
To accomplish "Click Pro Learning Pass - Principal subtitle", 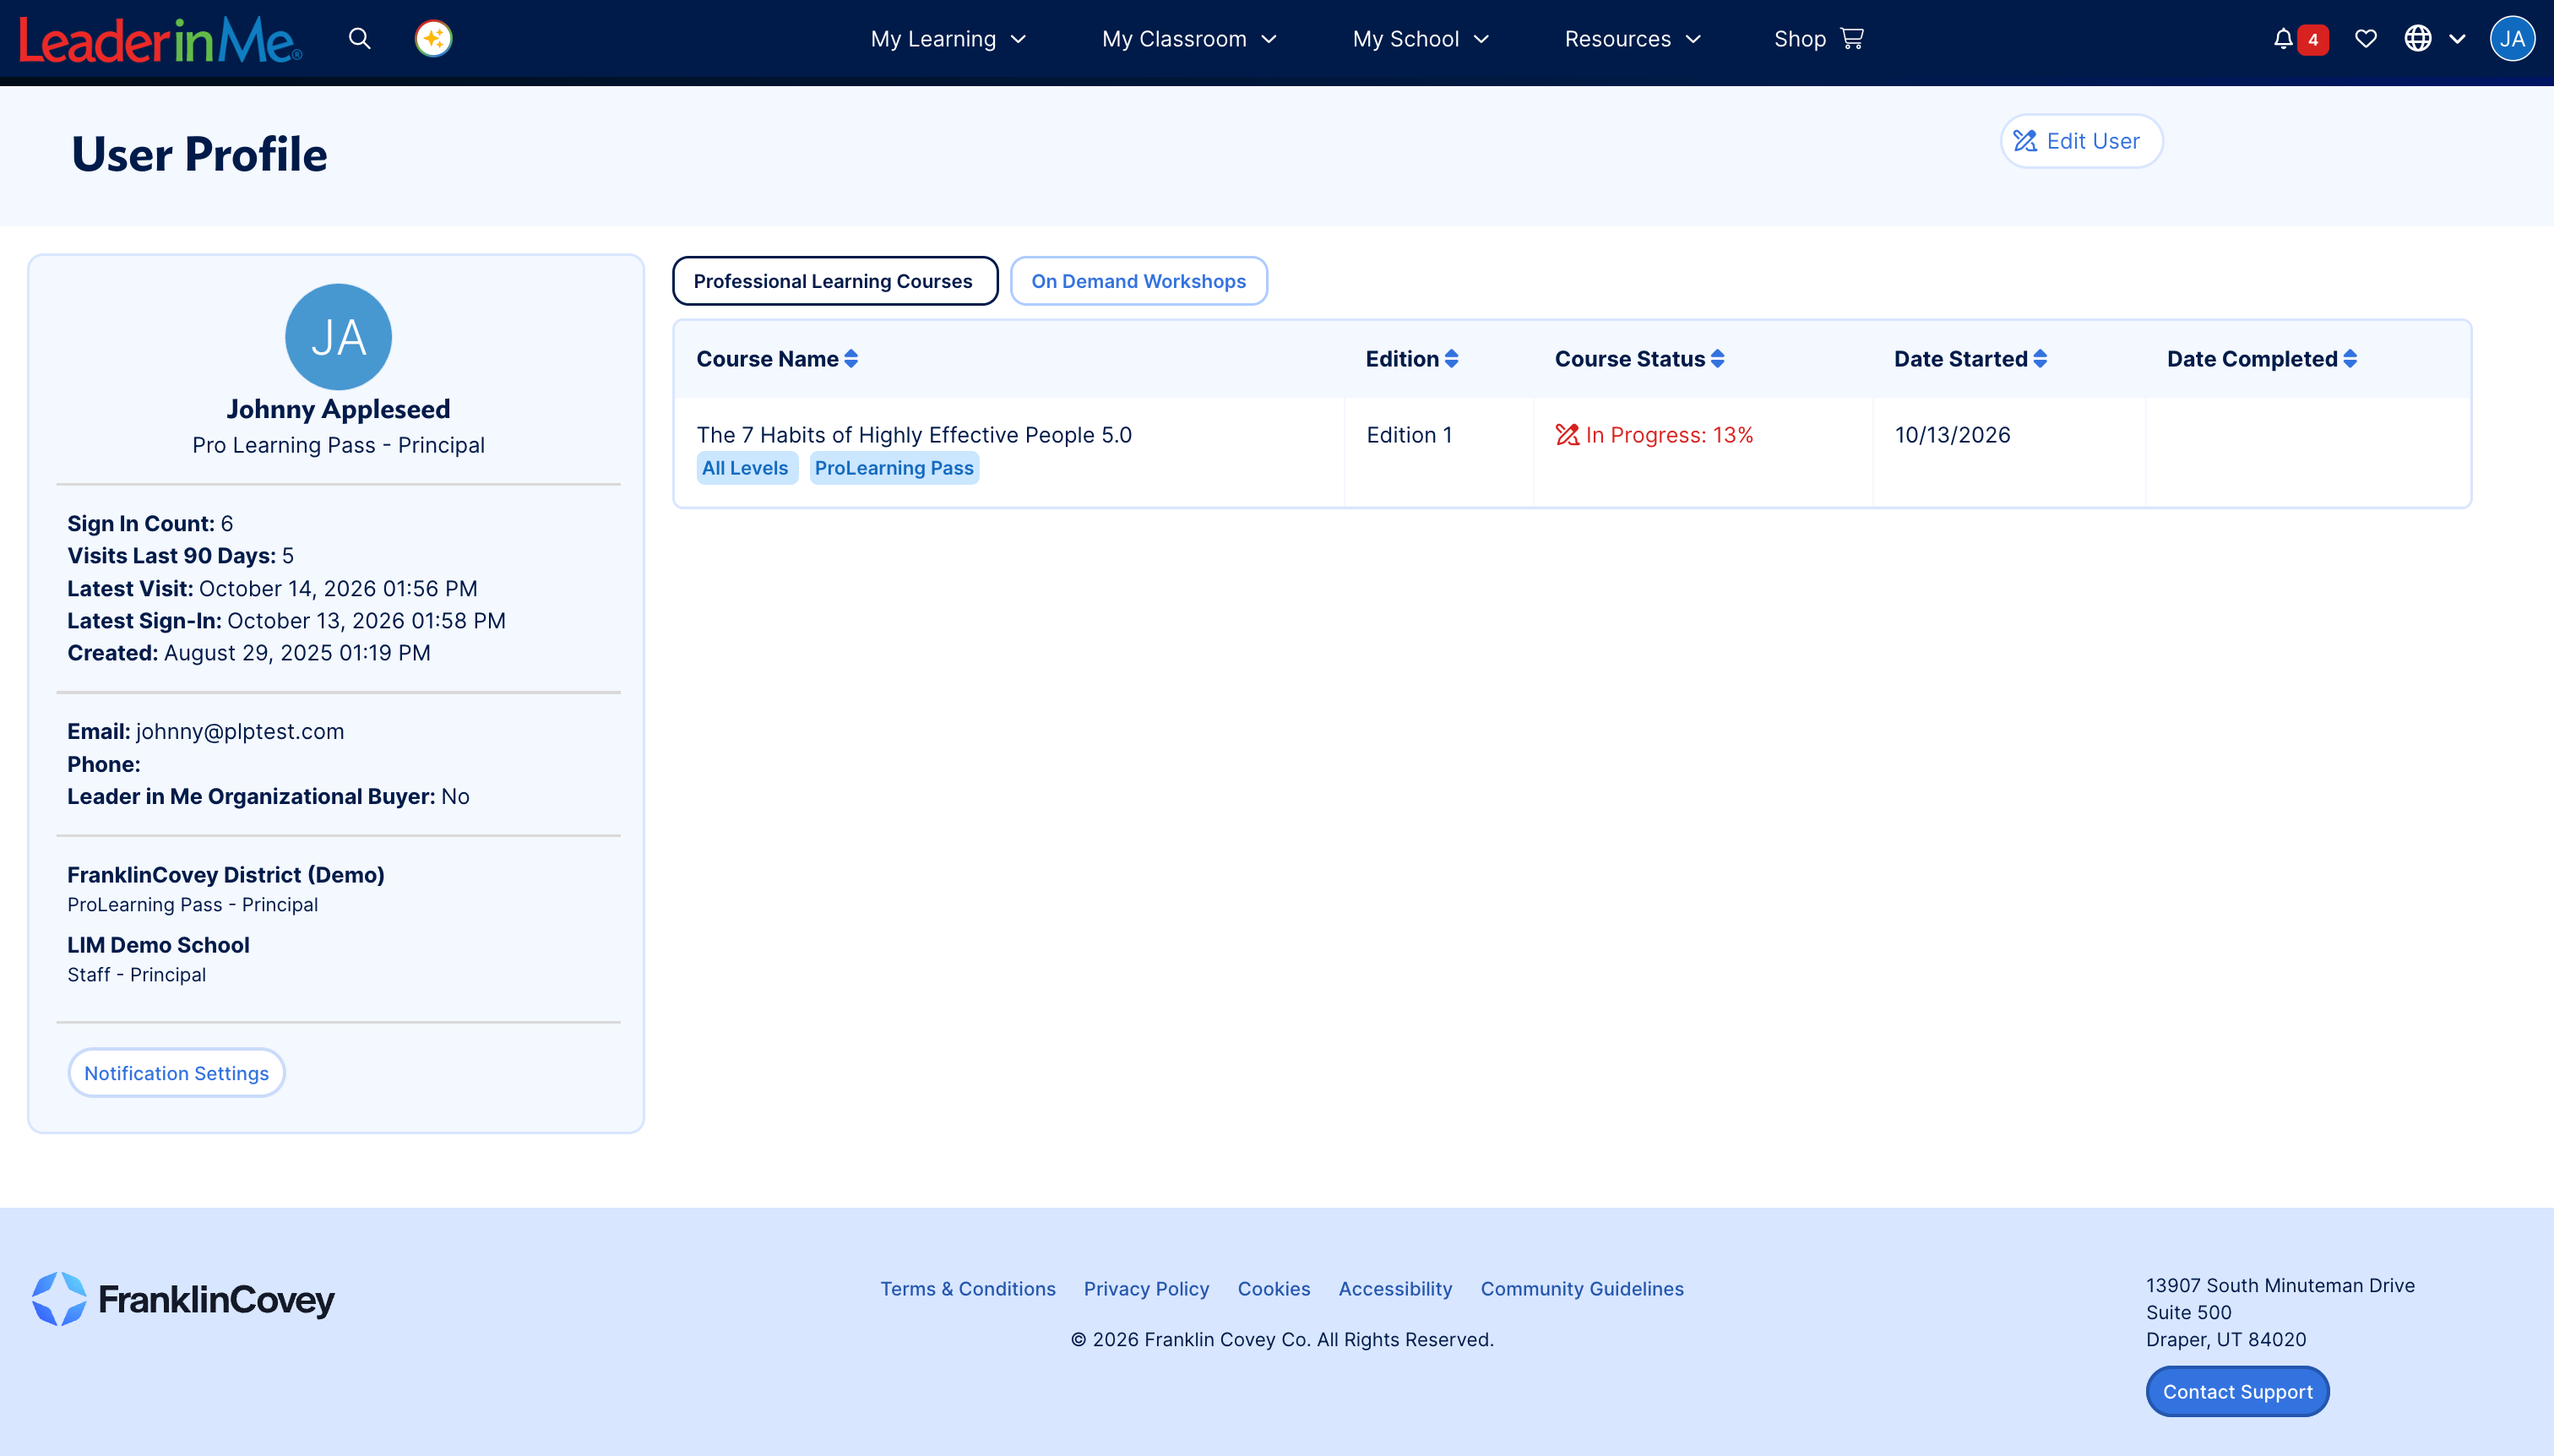I will tap(338, 445).
